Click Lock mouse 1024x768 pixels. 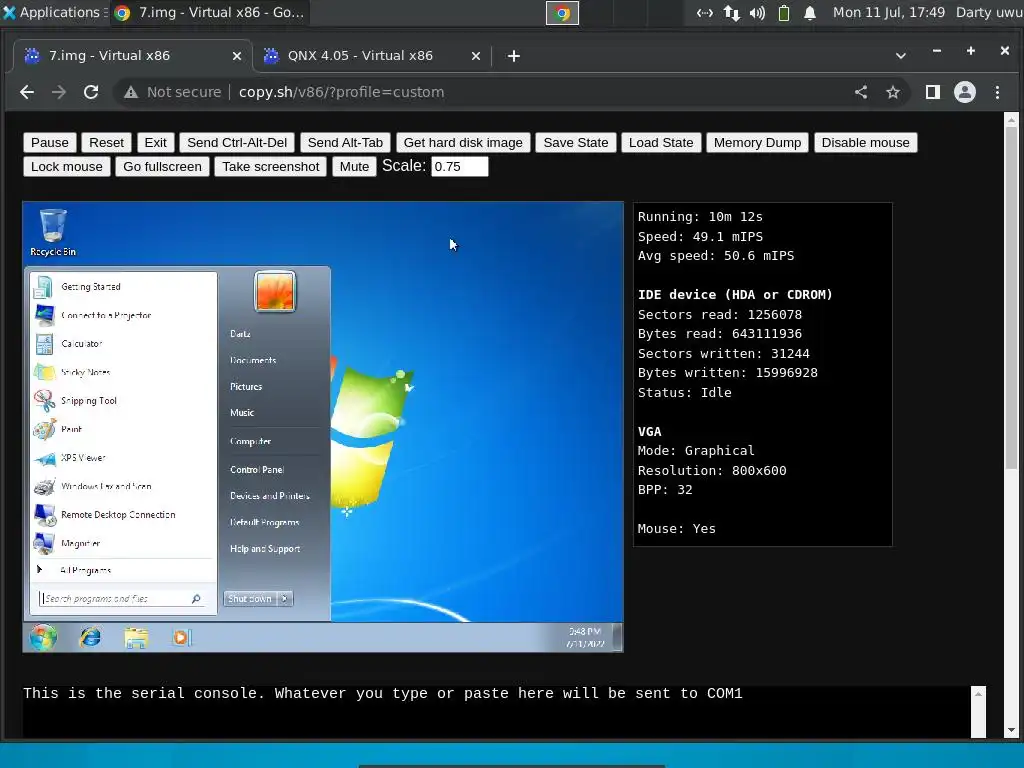click(67, 167)
